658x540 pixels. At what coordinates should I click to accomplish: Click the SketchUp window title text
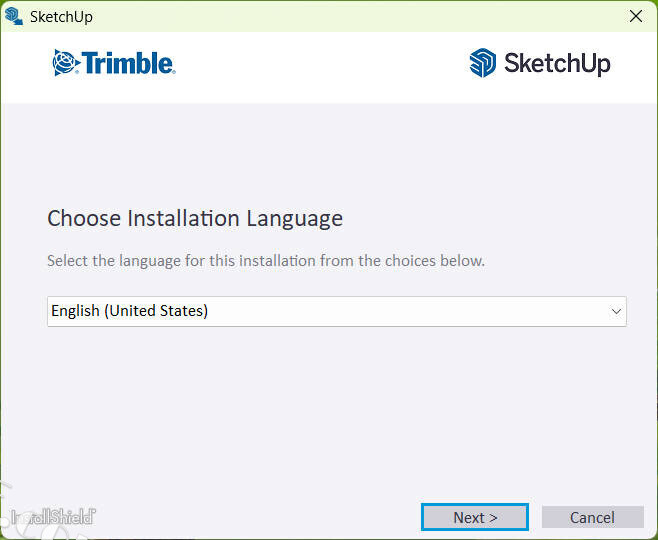pyautogui.click(x=61, y=16)
